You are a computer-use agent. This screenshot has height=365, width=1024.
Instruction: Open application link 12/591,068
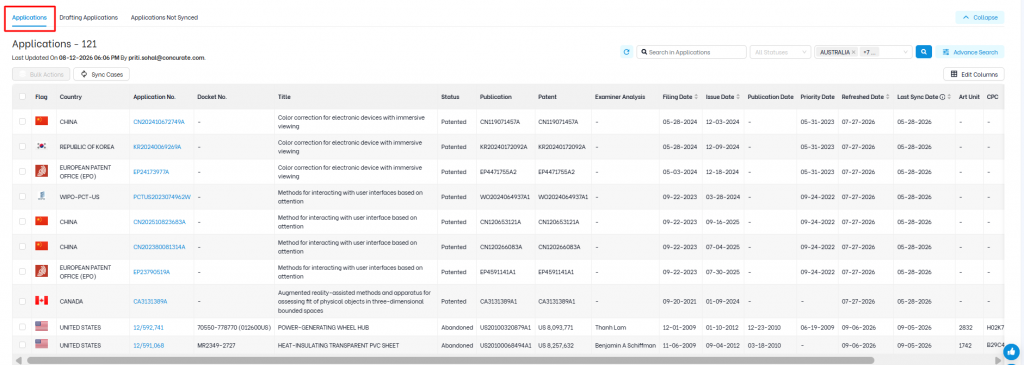pos(148,345)
